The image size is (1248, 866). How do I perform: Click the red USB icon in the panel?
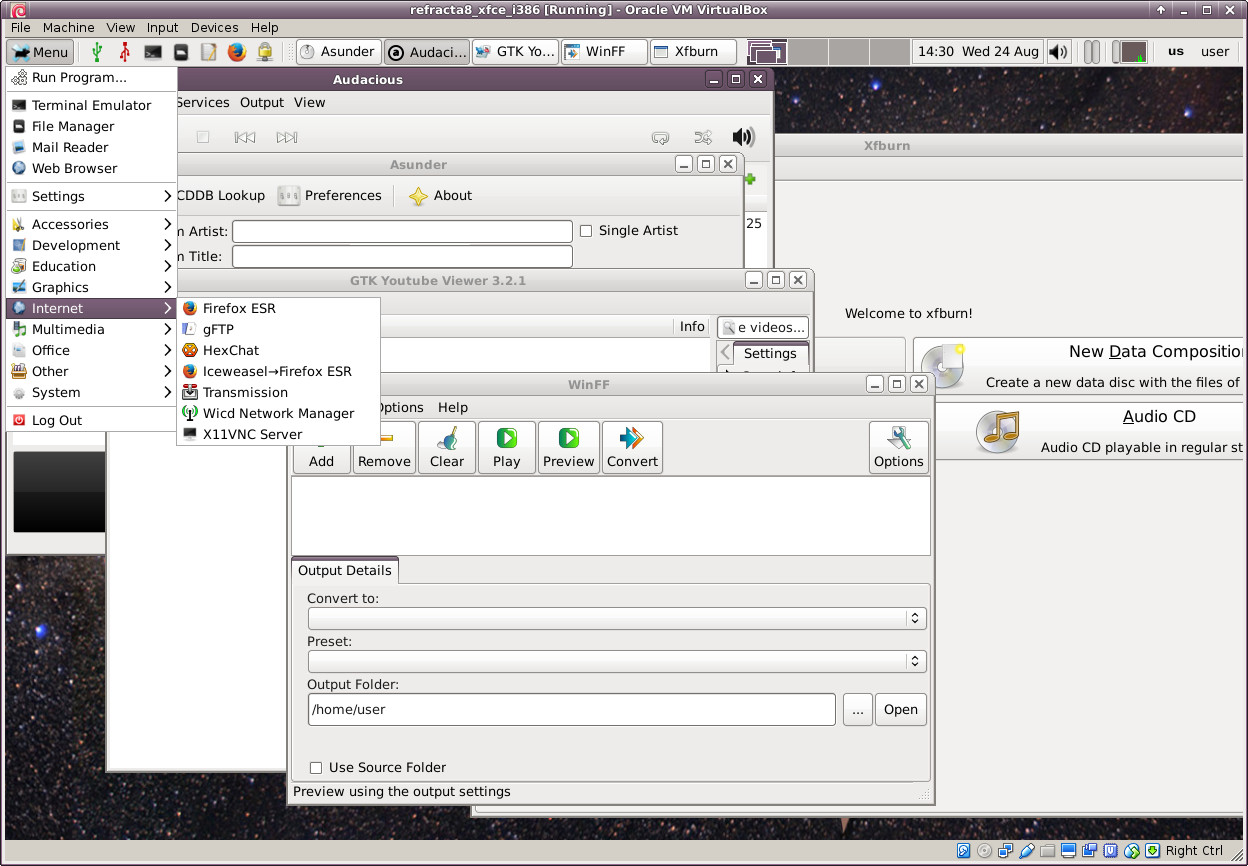(124, 52)
